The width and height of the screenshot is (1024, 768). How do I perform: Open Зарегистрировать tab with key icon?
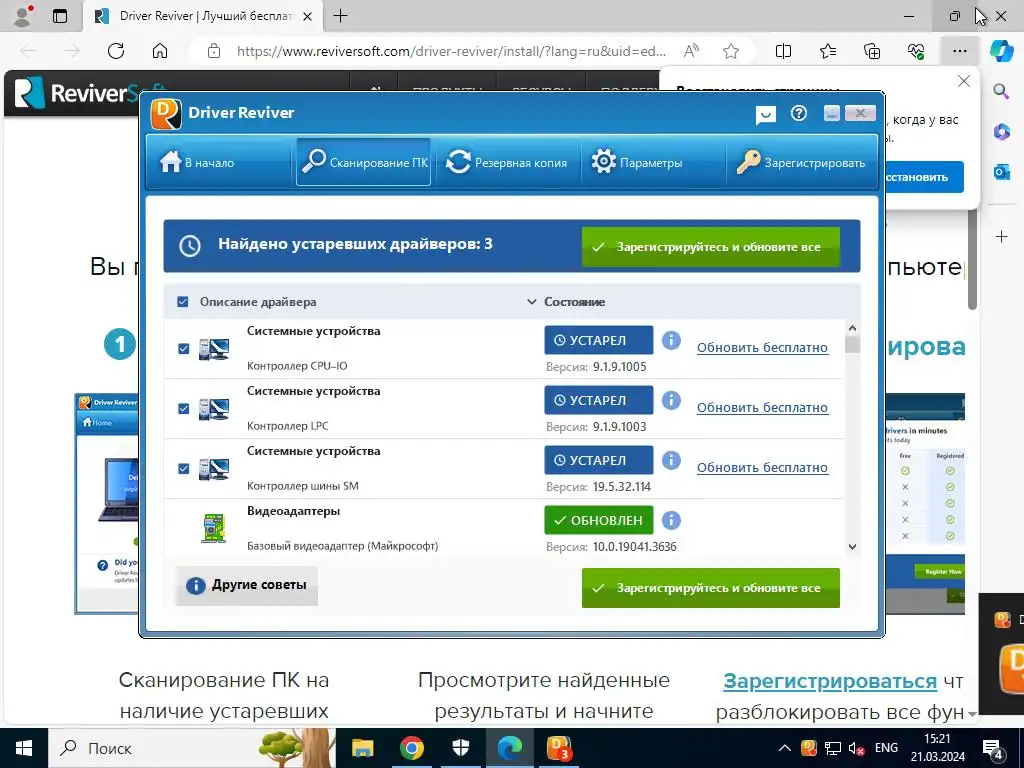[x=801, y=162]
